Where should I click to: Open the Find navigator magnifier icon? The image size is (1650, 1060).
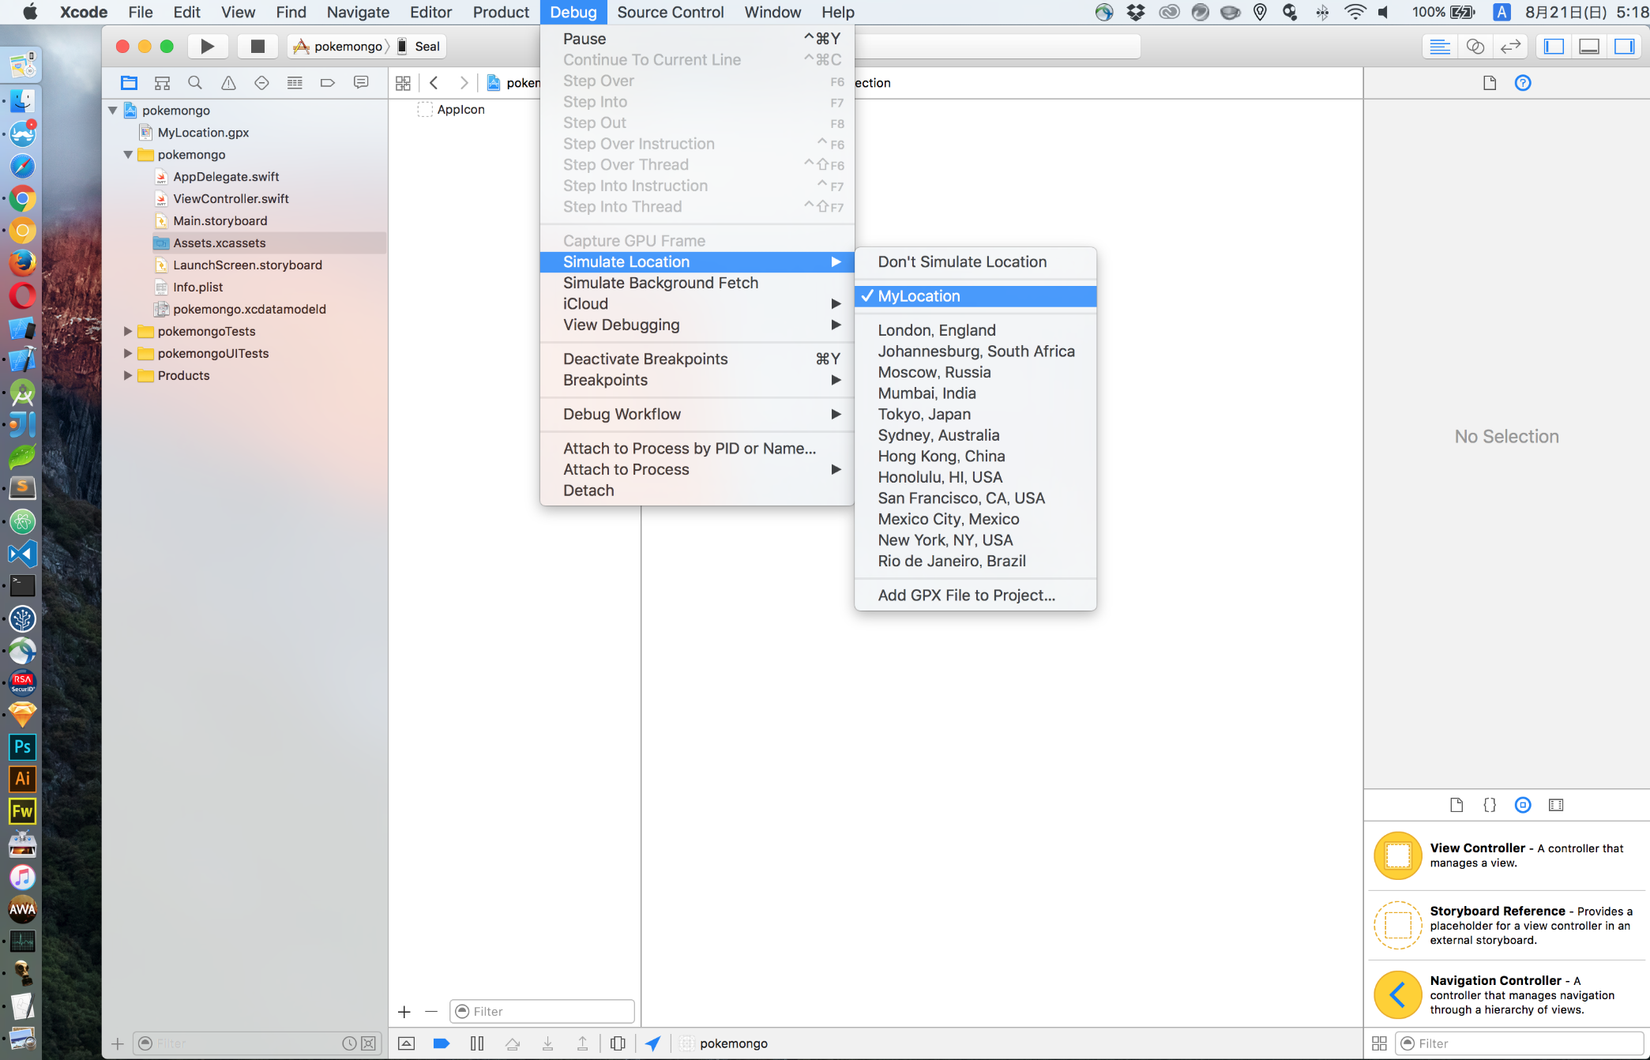(195, 83)
